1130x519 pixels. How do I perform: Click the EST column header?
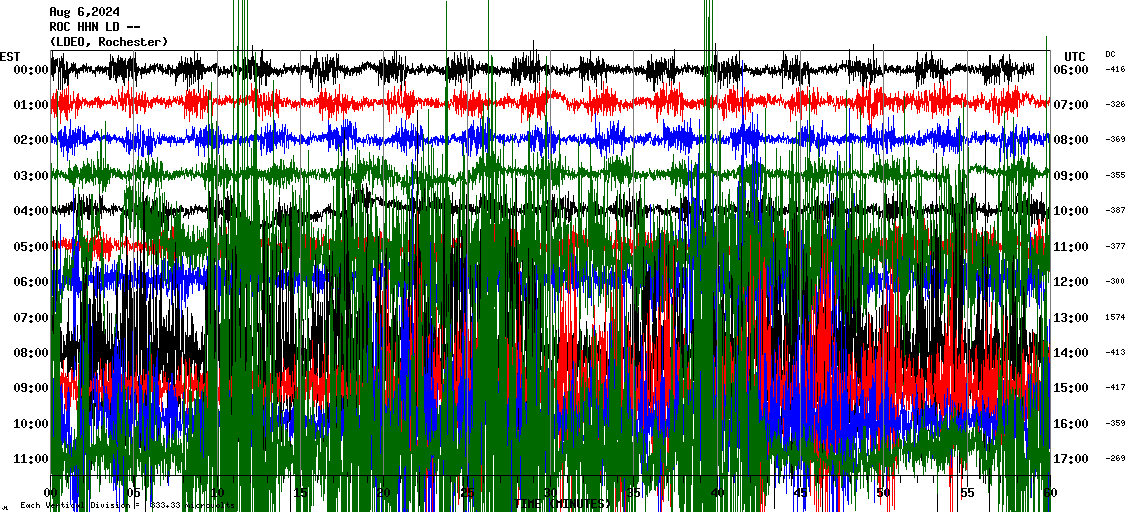tap(11, 56)
